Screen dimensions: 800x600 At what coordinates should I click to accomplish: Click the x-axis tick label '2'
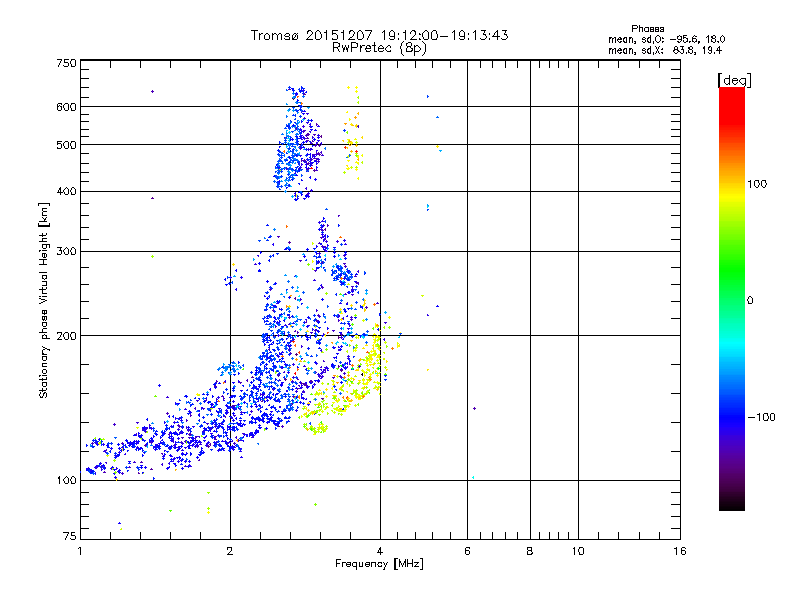230,551
